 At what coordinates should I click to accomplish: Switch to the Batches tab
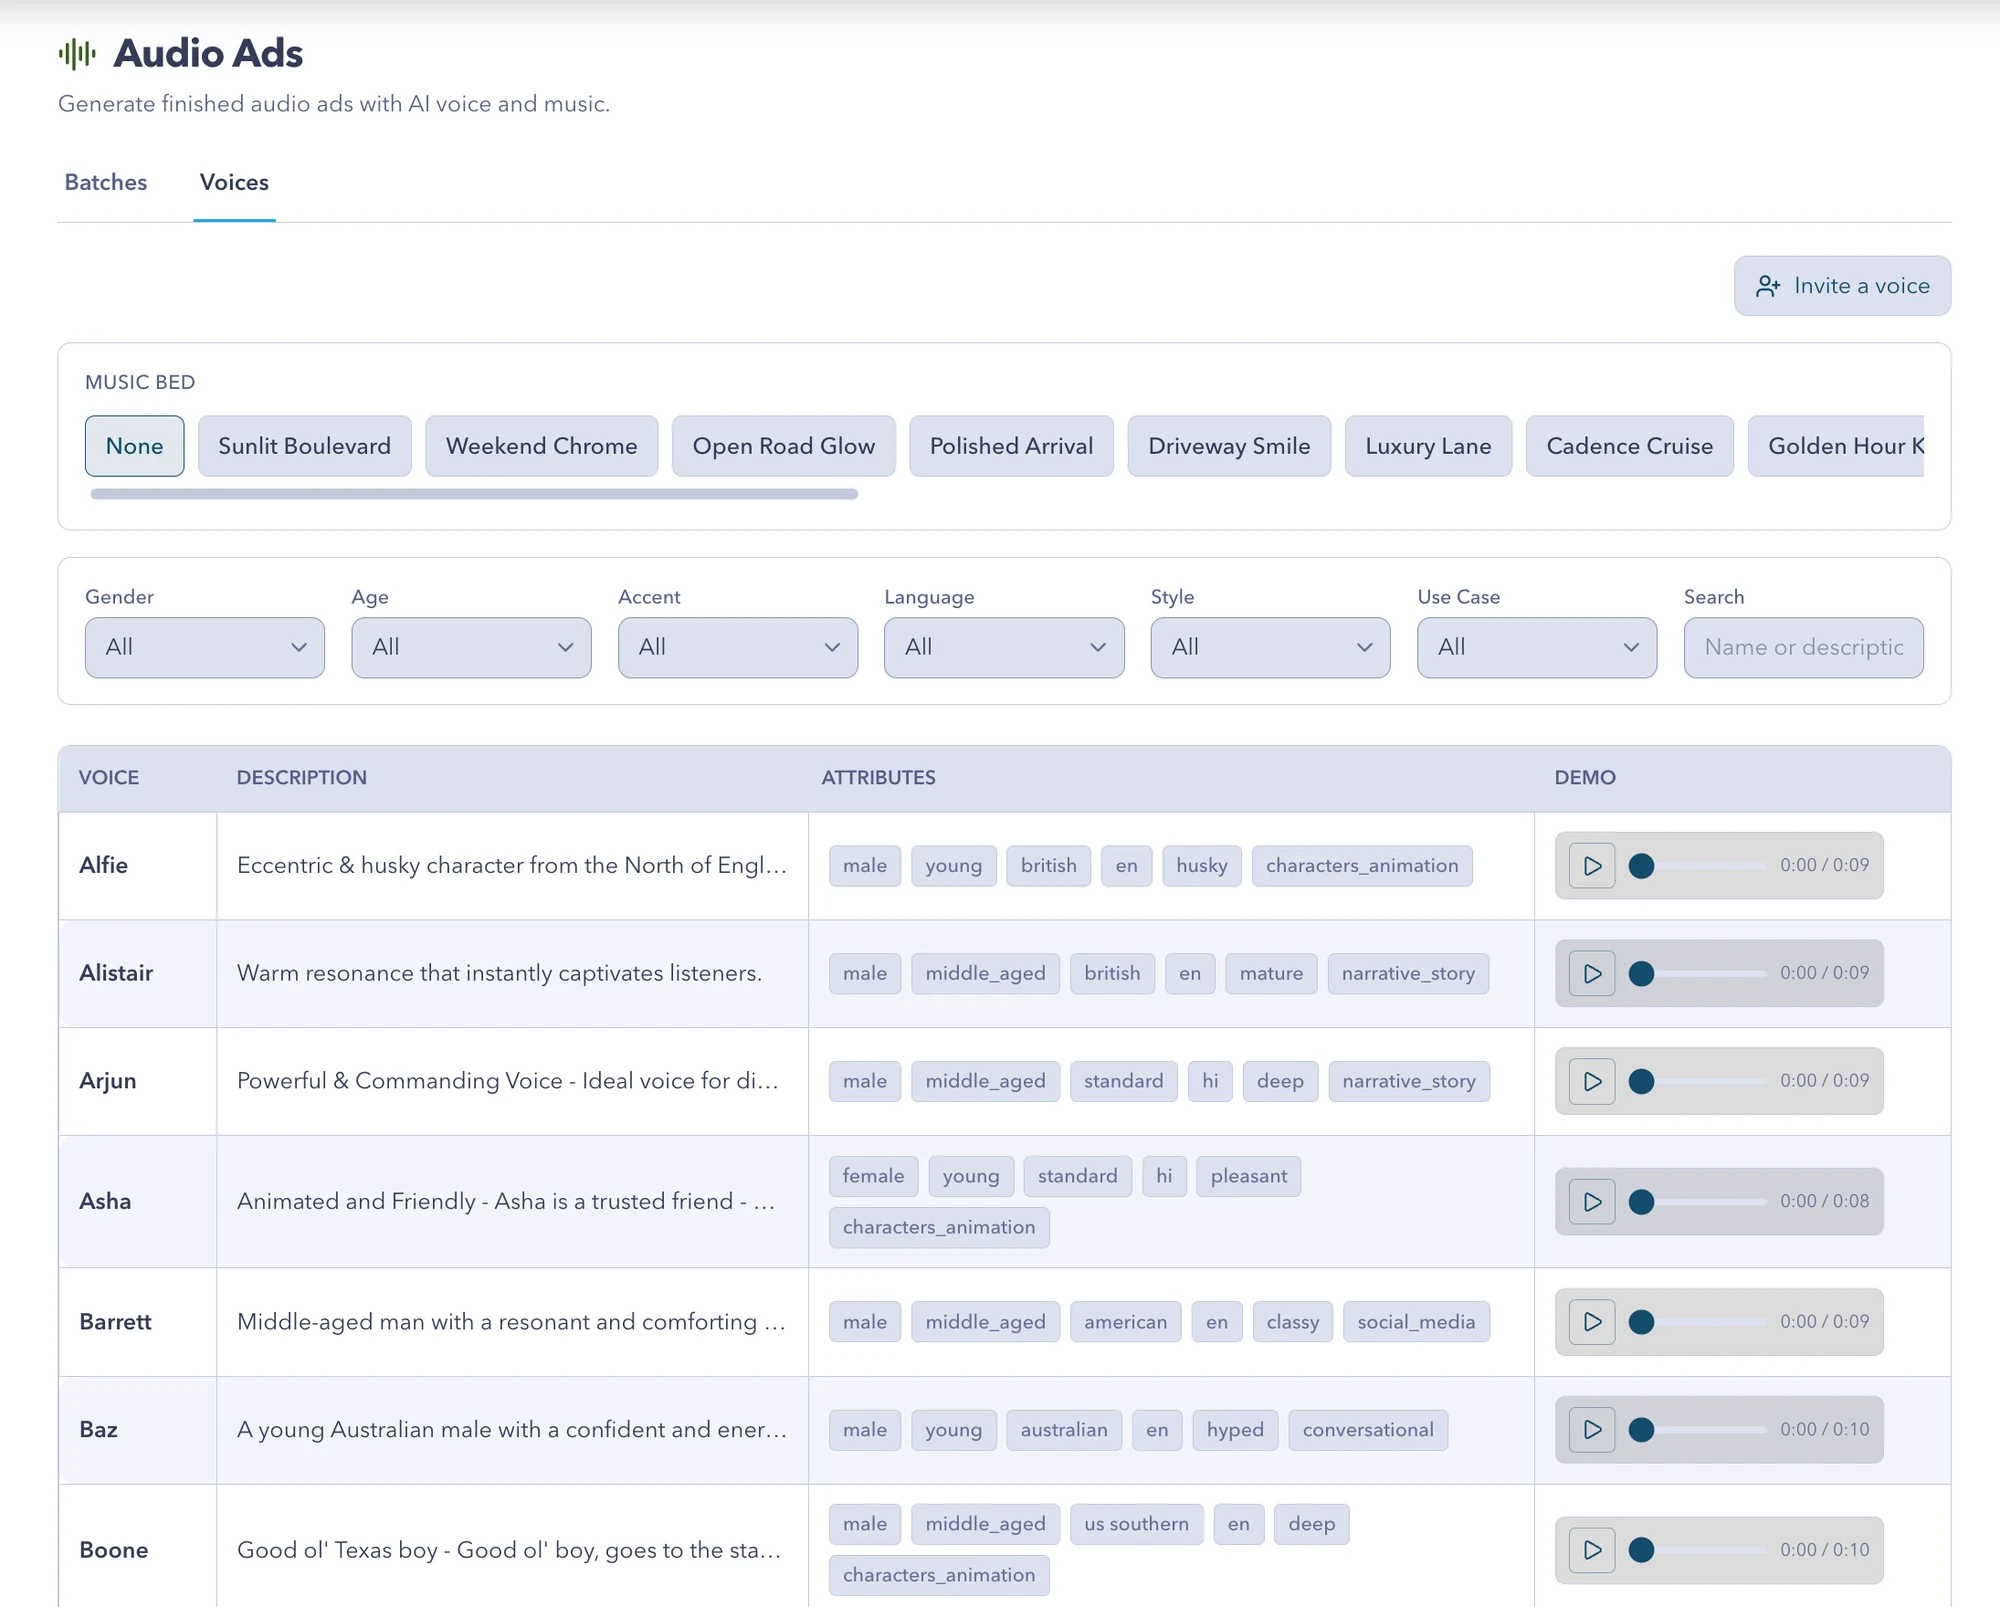pyautogui.click(x=106, y=183)
